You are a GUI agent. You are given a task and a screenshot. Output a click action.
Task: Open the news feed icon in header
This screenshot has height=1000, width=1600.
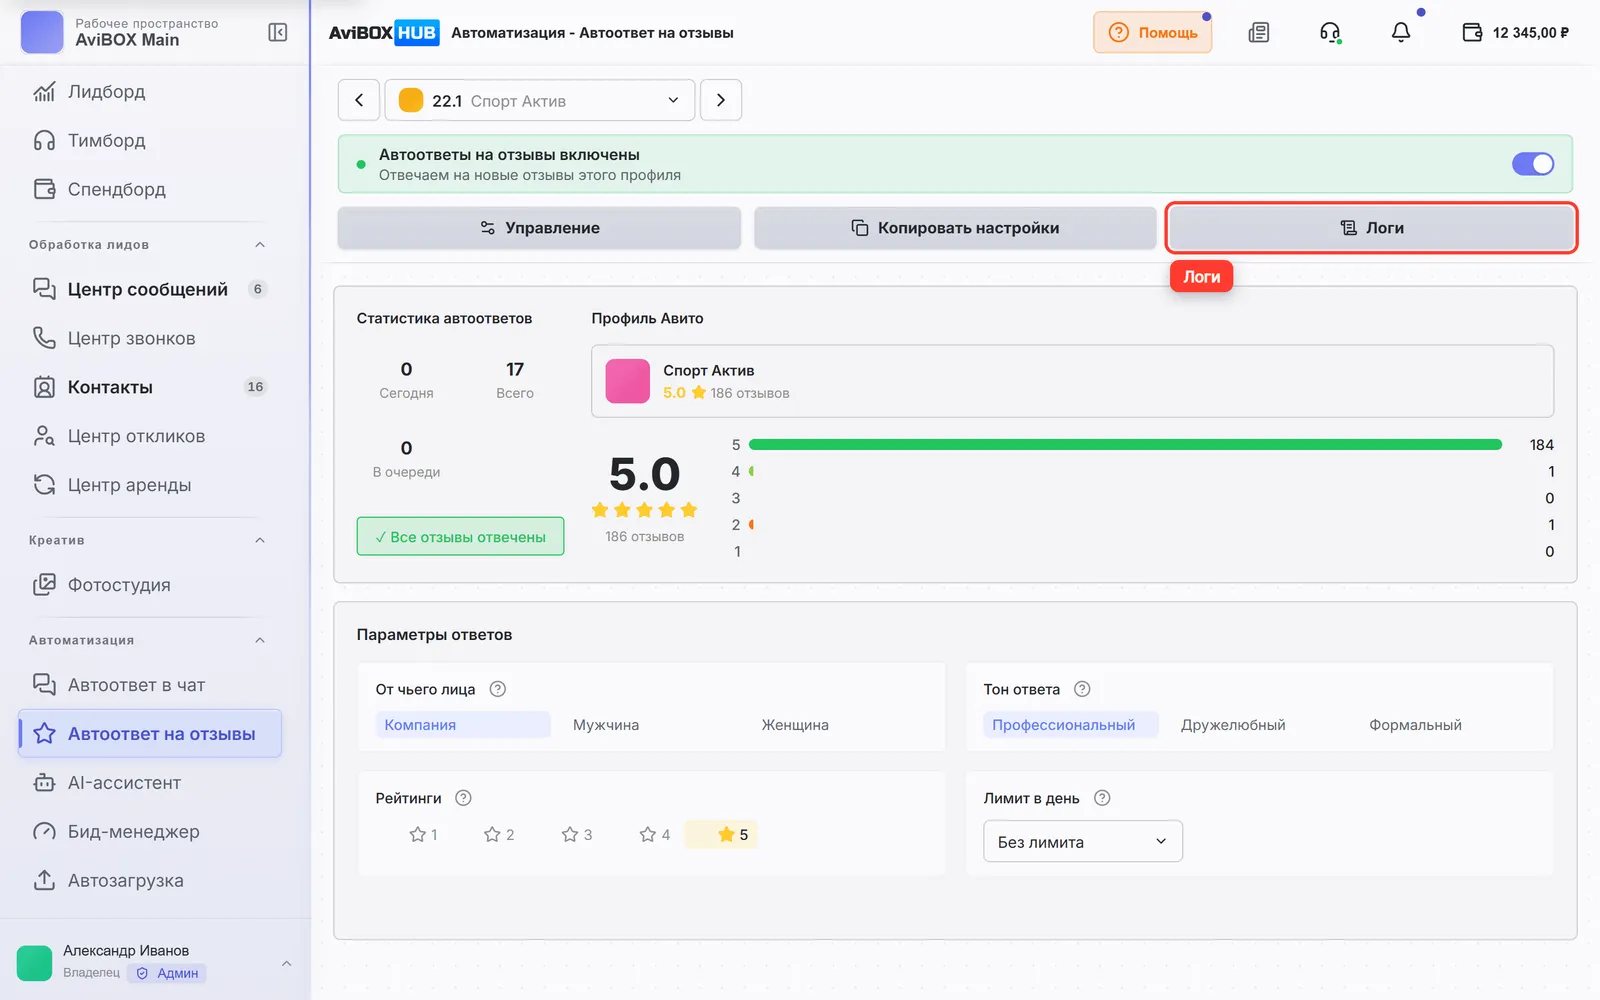pyautogui.click(x=1259, y=33)
